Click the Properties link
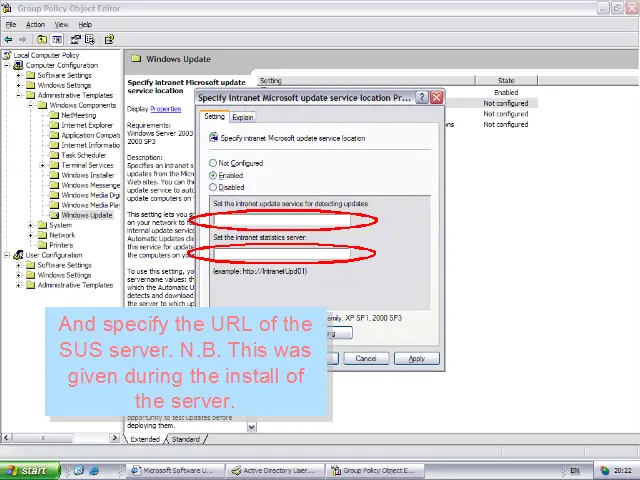640x480 pixels. pos(166,109)
